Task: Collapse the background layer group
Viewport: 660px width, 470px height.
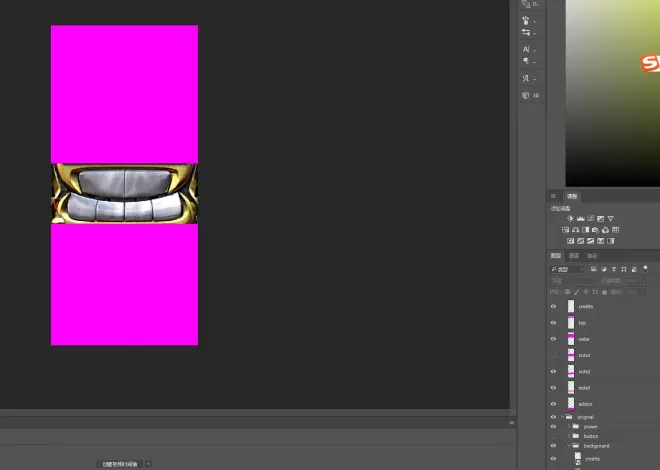Action: pos(569,446)
